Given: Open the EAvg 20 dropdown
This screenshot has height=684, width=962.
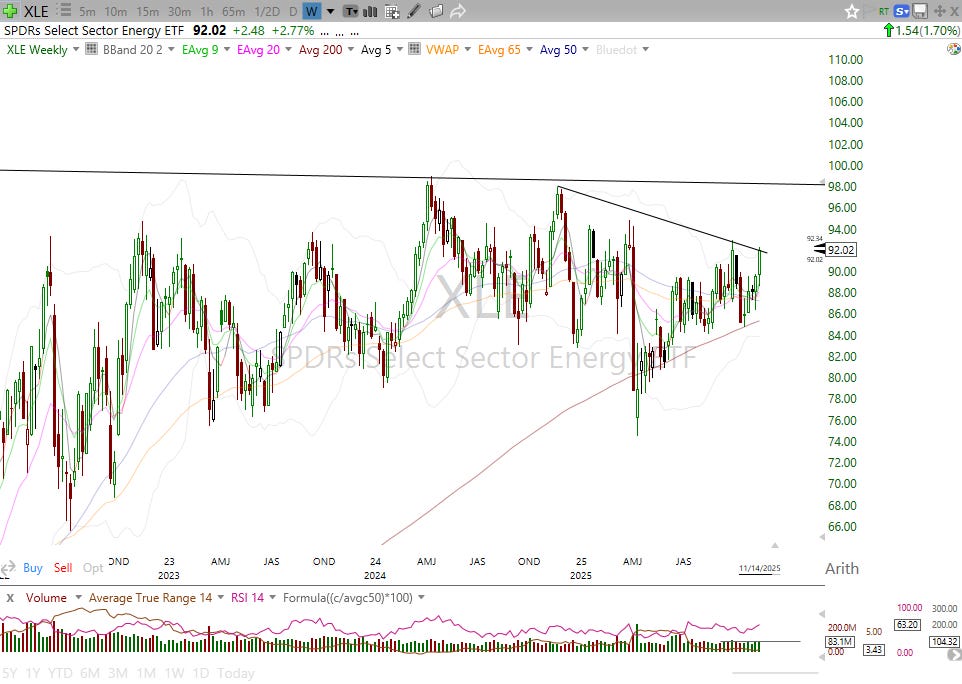Looking at the screenshot, I should [x=288, y=49].
